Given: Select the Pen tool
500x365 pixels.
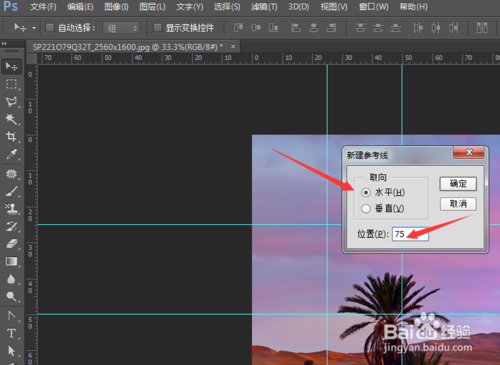Looking at the screenshot, I should tap(12, 315).
